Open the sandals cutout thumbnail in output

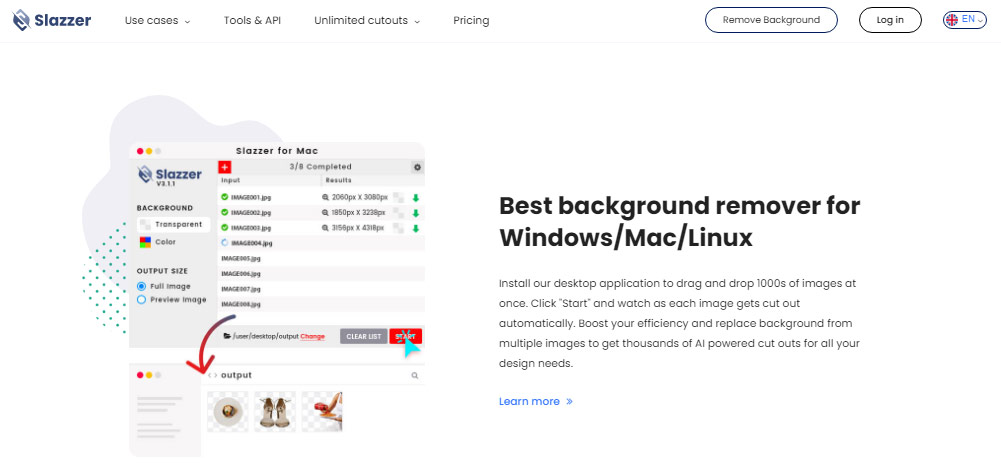[x=275, y=411]
